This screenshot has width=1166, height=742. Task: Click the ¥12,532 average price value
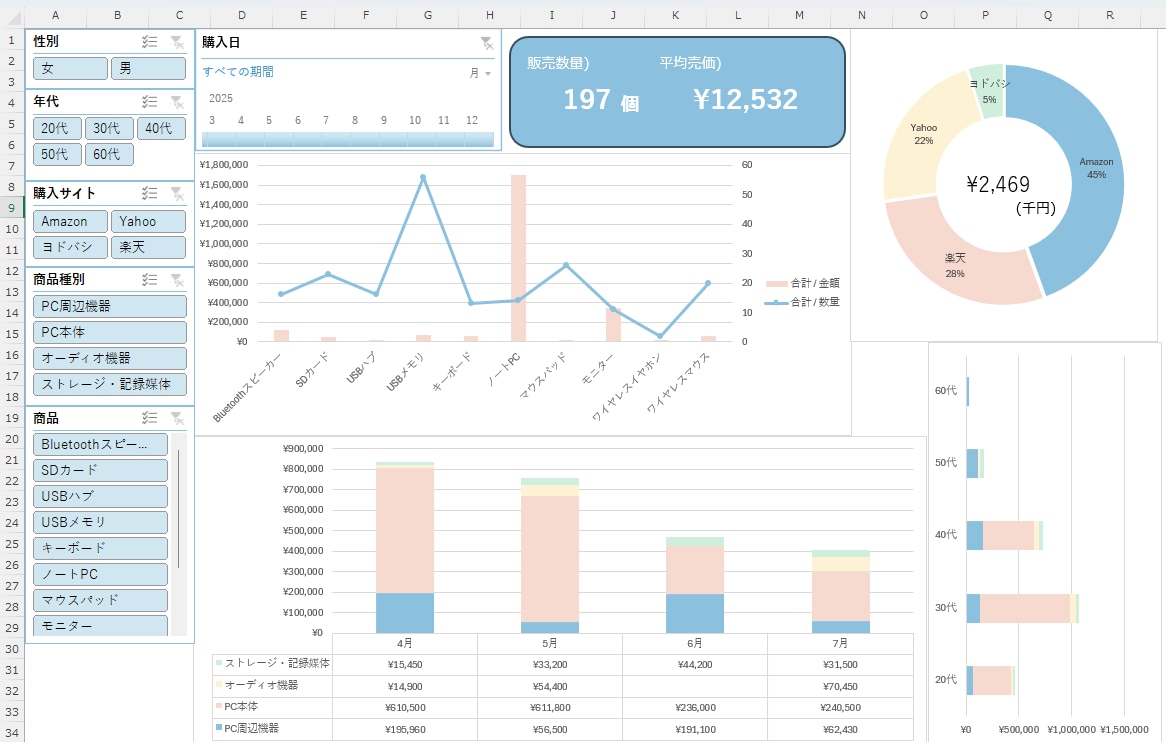(745, 100)
